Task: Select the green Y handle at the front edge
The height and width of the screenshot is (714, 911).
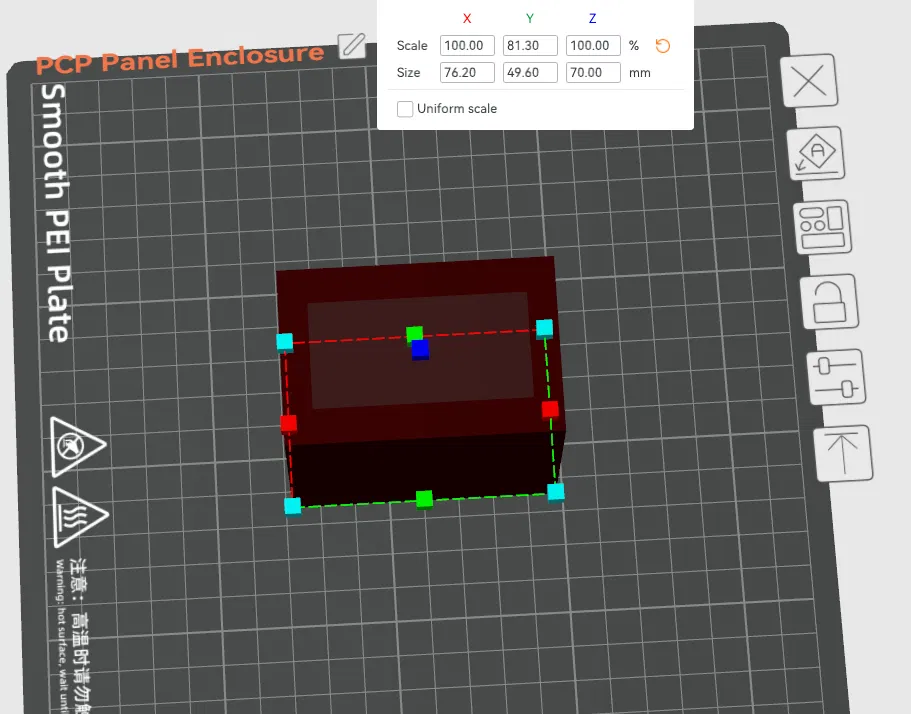Action: click(x=424, y=499)
